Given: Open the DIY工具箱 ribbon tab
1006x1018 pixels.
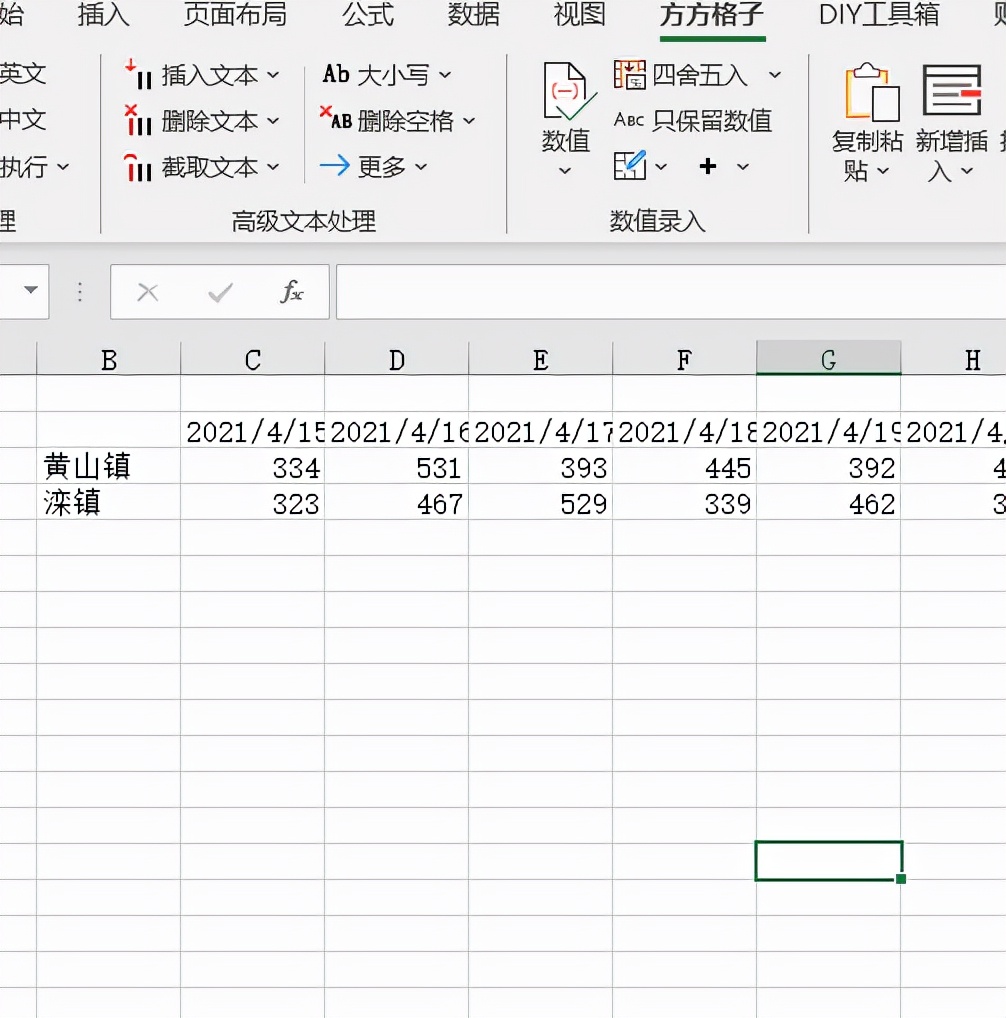Looking at the screenshot, I should pos(878,15).
